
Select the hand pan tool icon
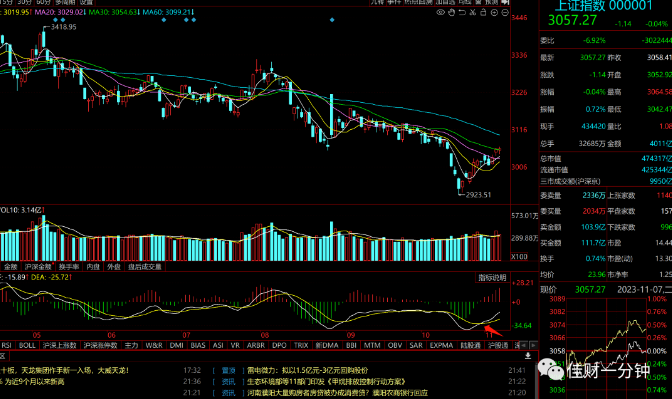click(451, 12)
